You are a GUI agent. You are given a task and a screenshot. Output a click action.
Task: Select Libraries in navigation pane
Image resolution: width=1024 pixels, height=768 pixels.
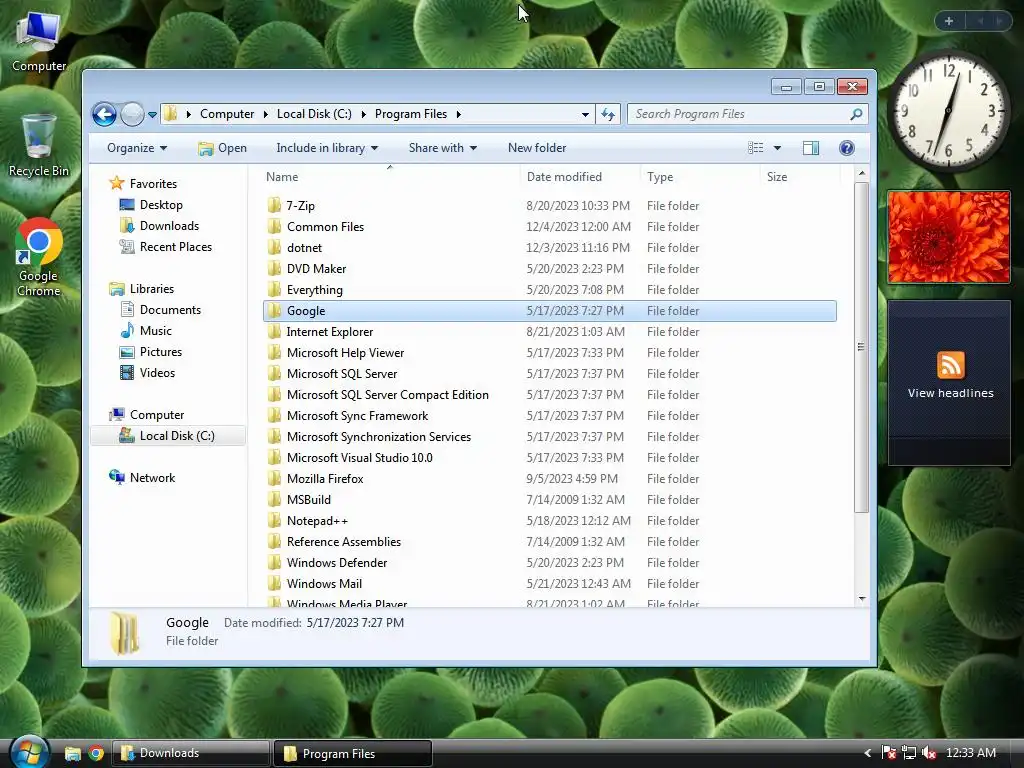(152, 289)
